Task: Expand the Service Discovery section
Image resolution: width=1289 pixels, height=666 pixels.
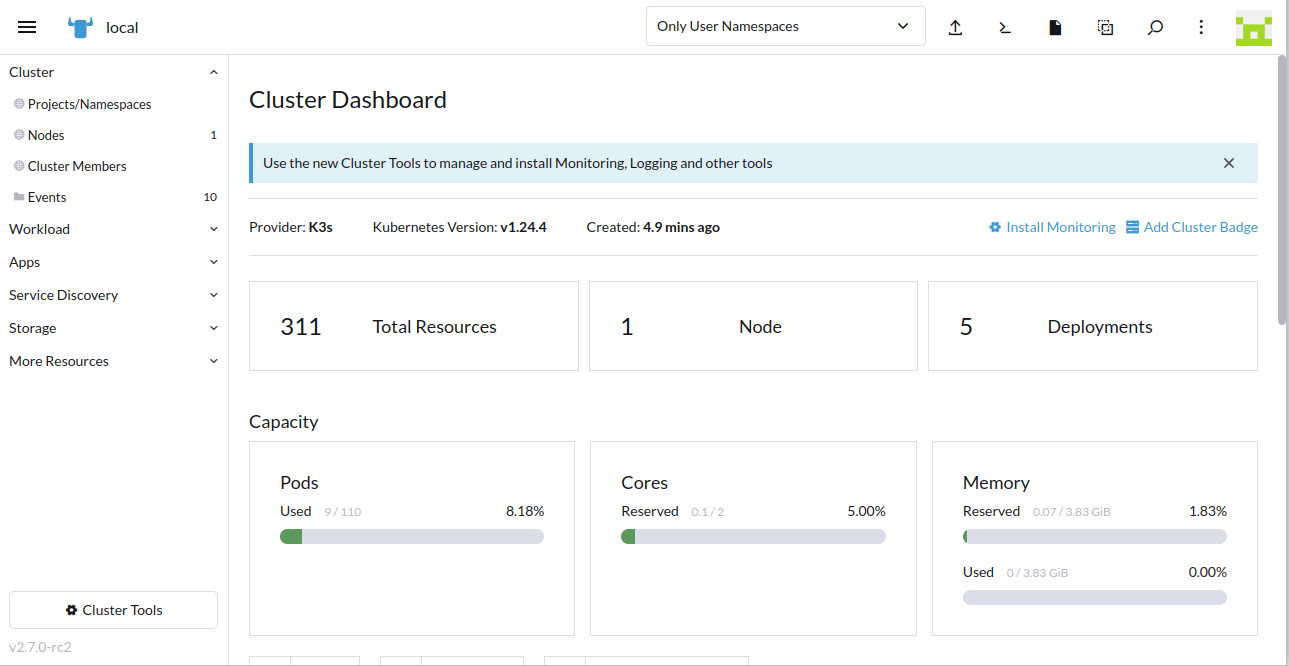Action: click(x=113, y=295)
